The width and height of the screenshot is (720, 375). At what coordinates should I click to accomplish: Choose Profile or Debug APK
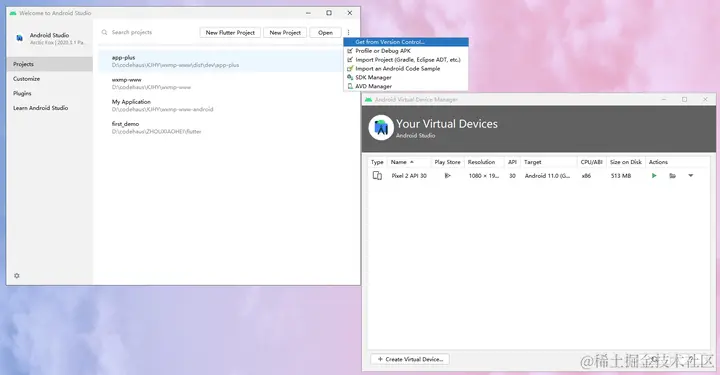tap(406, 50)
